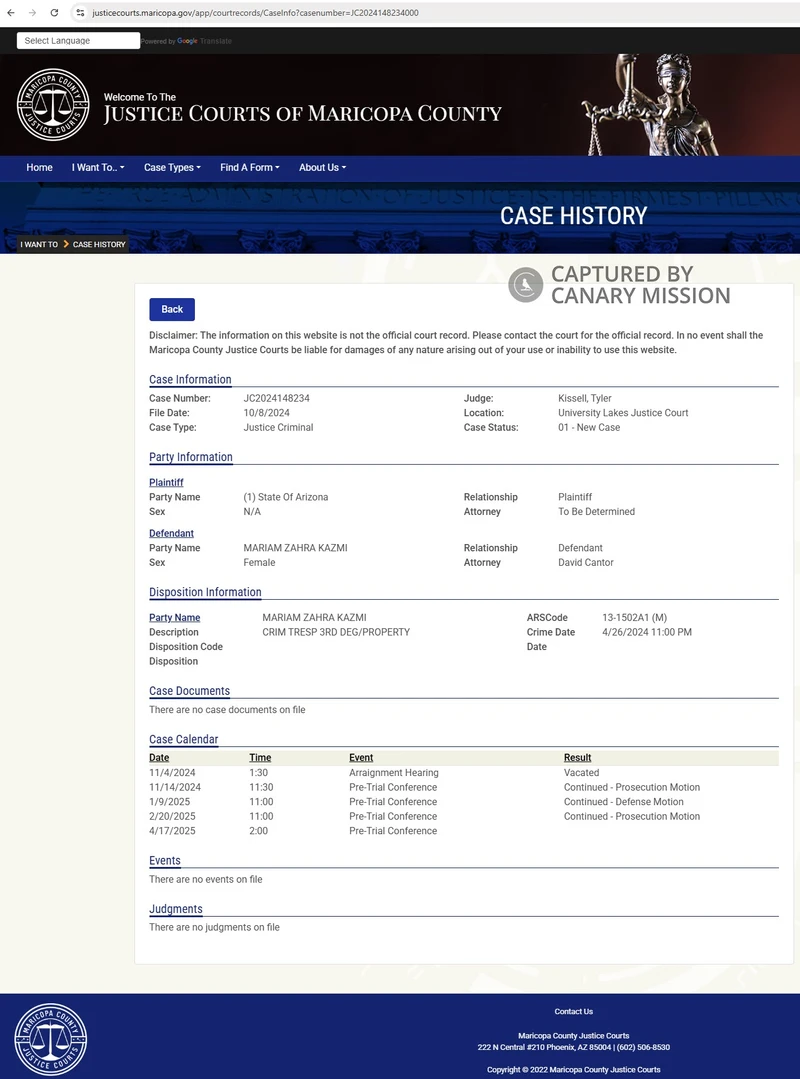The height and width of the screenshot is (1079, 800).
Task: Open the Select Language dropdown
Action: [78, 41]
